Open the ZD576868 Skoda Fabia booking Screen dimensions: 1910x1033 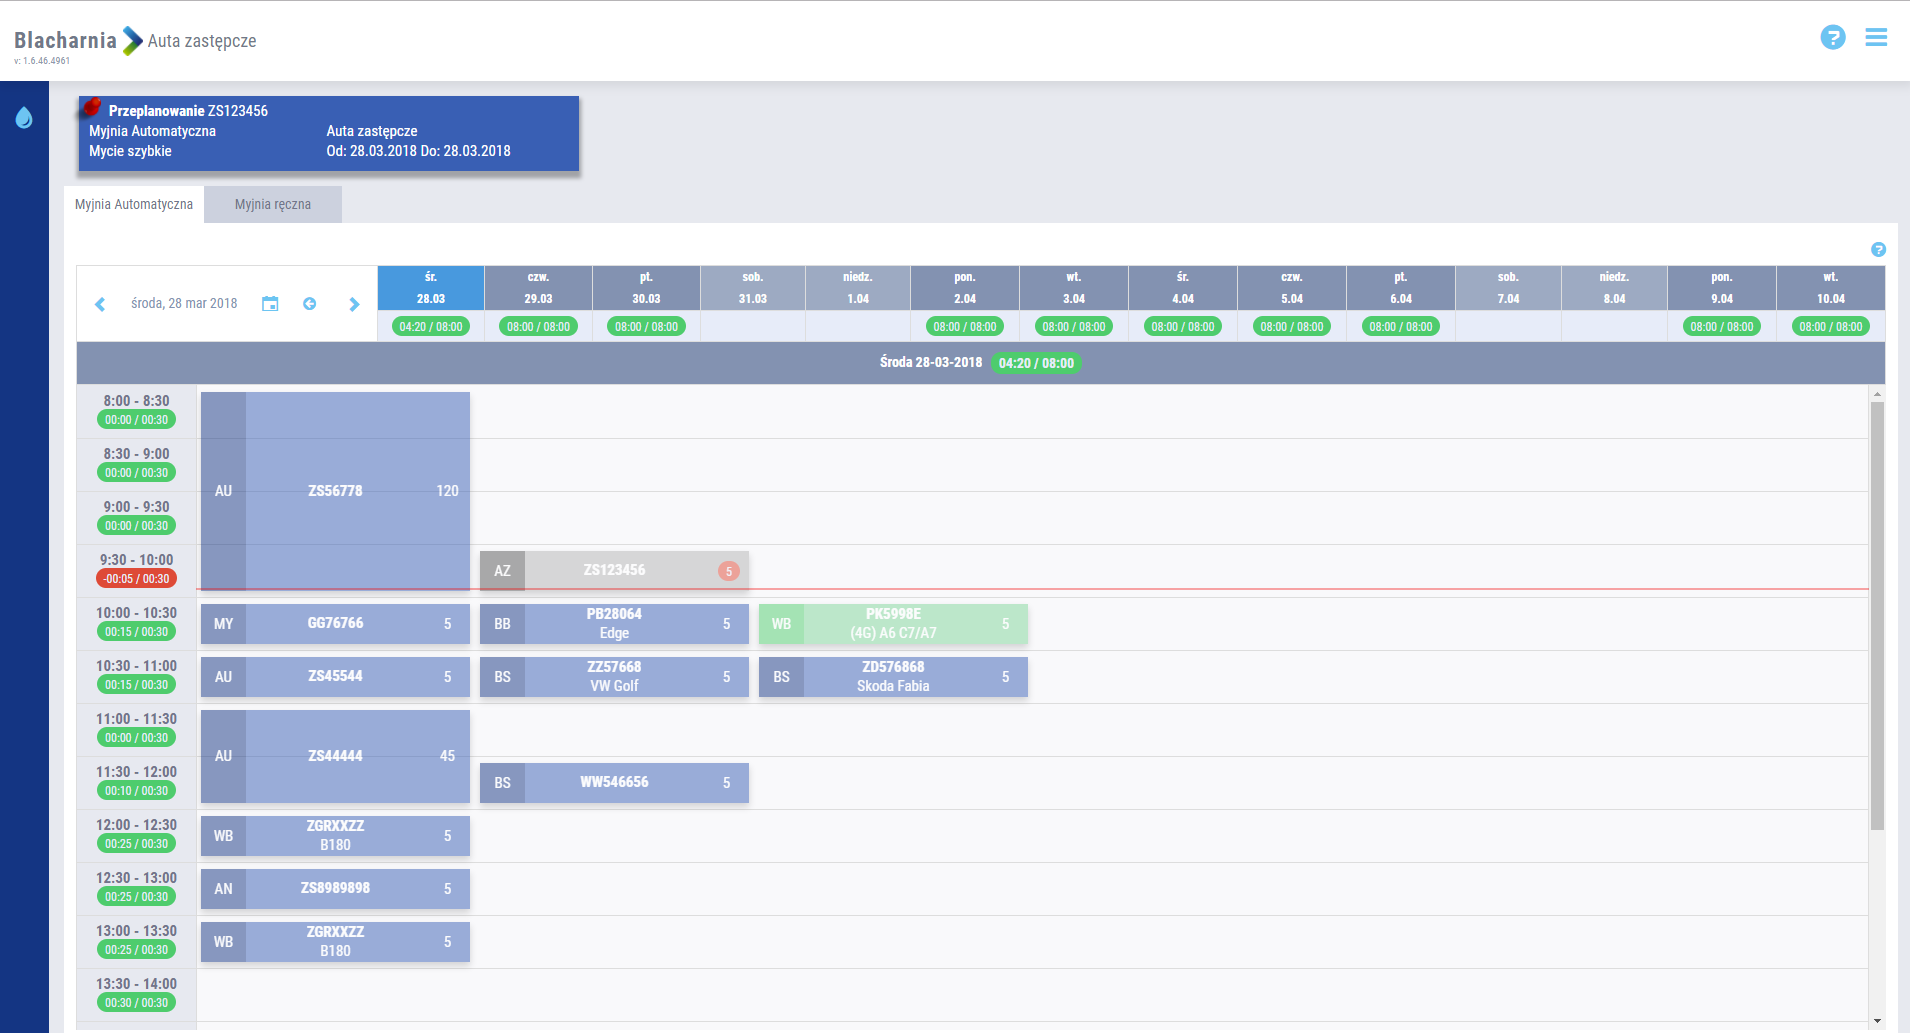pos(893,677)
